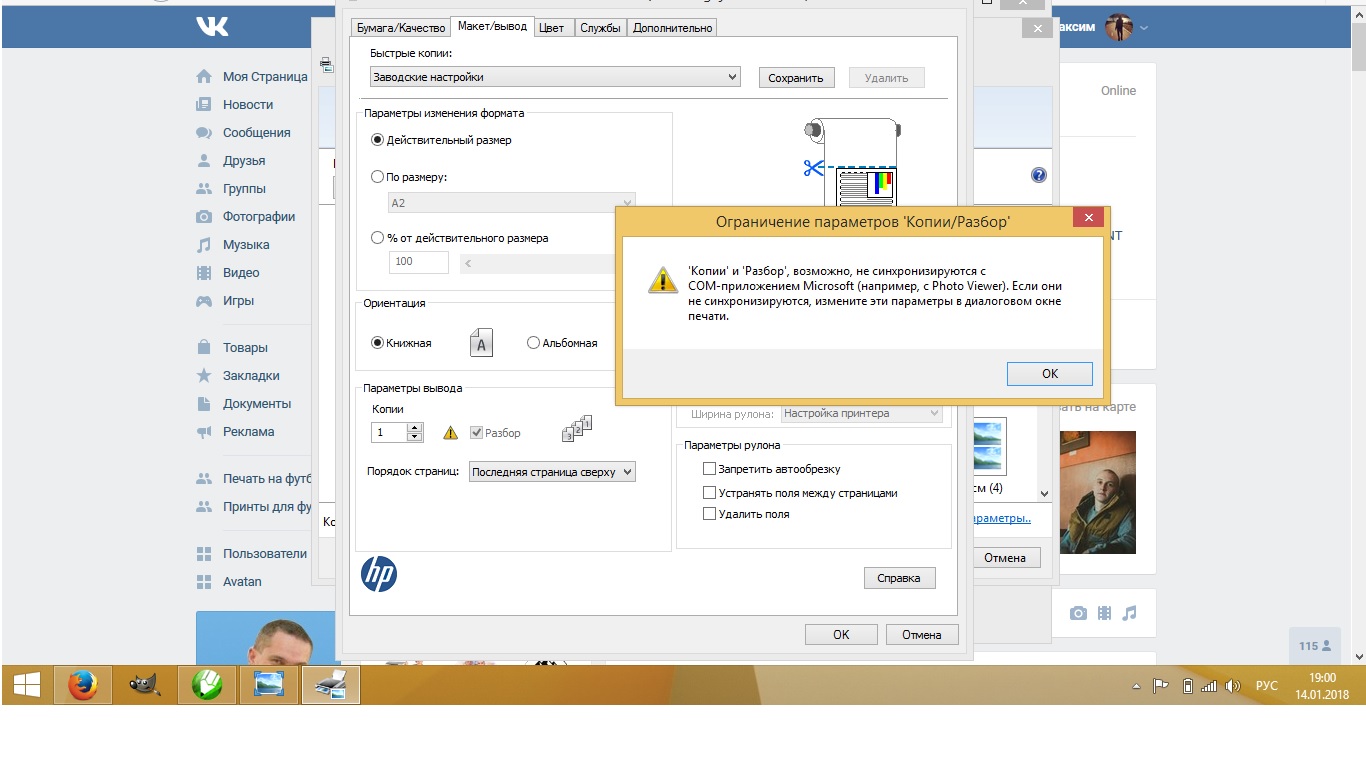Choose Книжная orientation
The image size is (1366, 768).
coord(377,343)
